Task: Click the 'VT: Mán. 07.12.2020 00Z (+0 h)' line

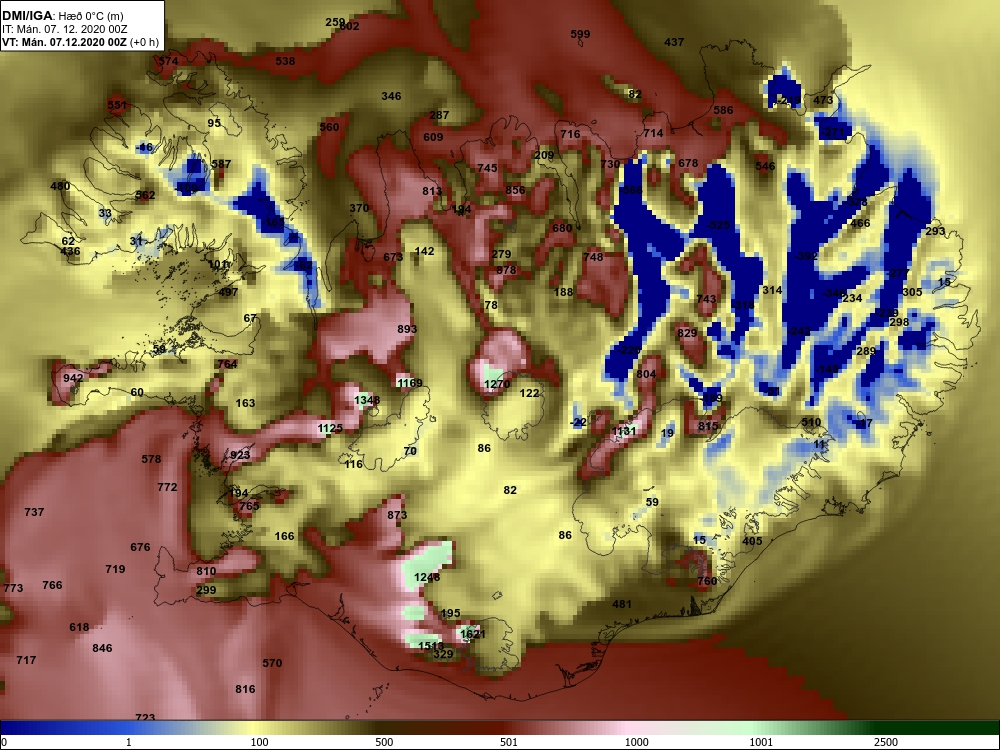Action: [80, 42]
